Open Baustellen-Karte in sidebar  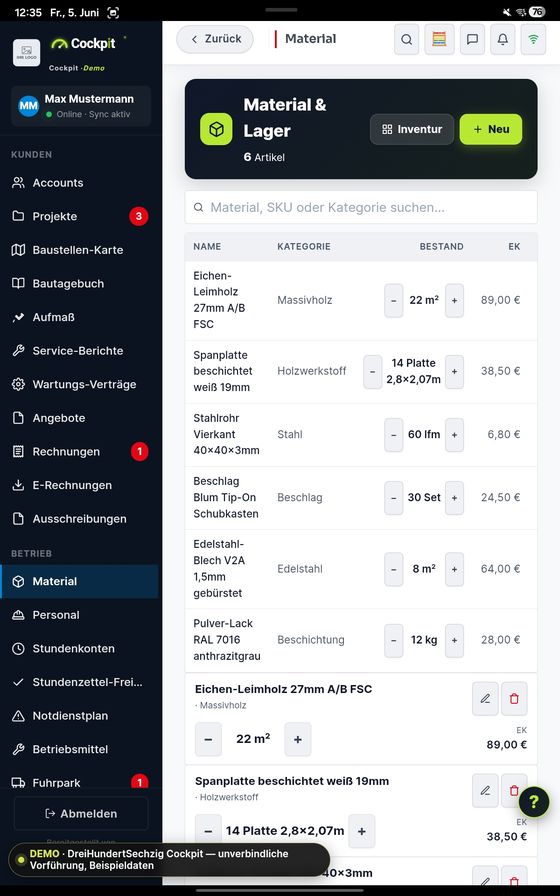point(79,250)
